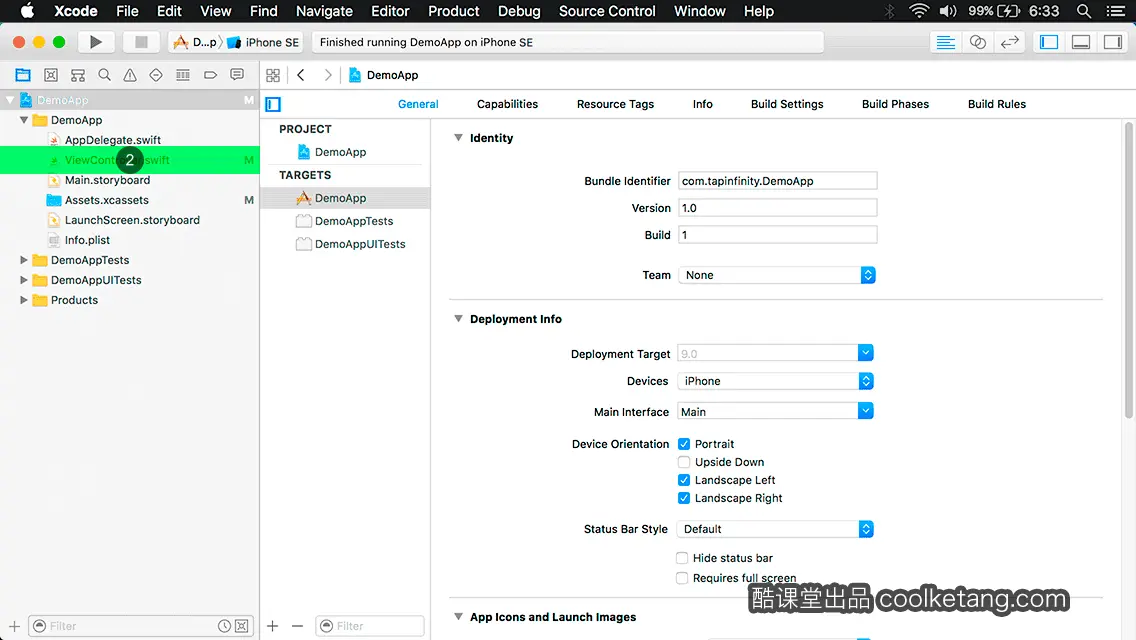1136x640 pixels.
Task: Uncheck Landscape Right orientation
Action: (684, 498)
